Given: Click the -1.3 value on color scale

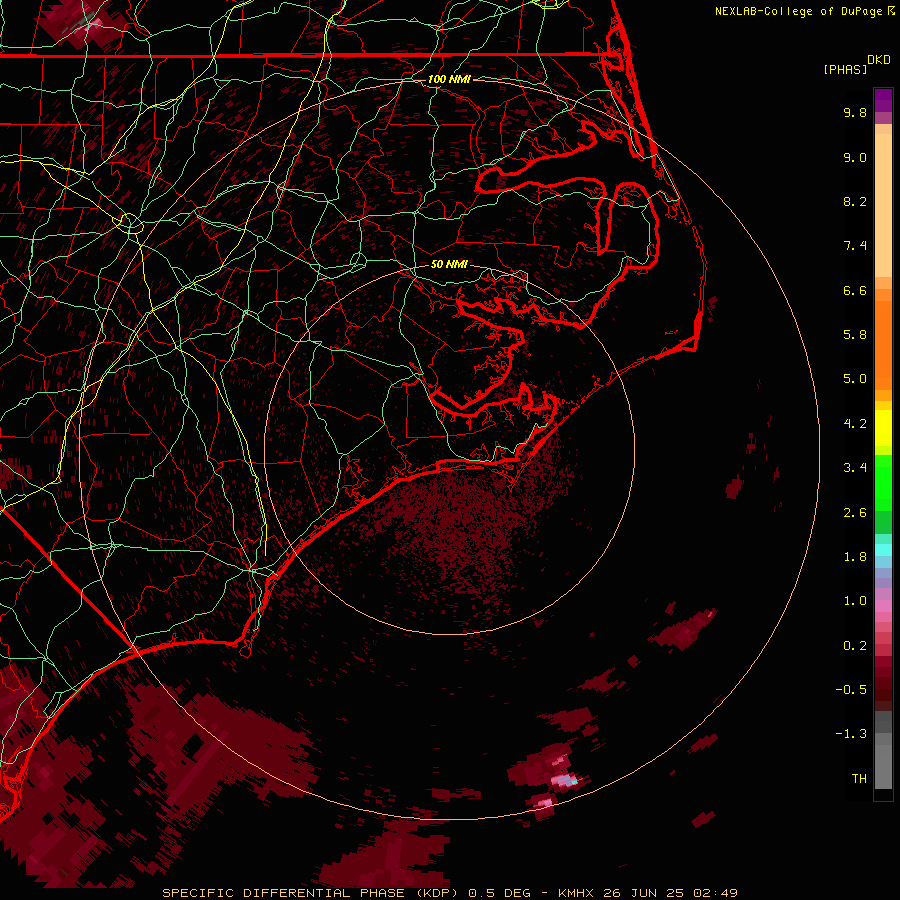Looking at the screenshot, I should pos(851,734).
